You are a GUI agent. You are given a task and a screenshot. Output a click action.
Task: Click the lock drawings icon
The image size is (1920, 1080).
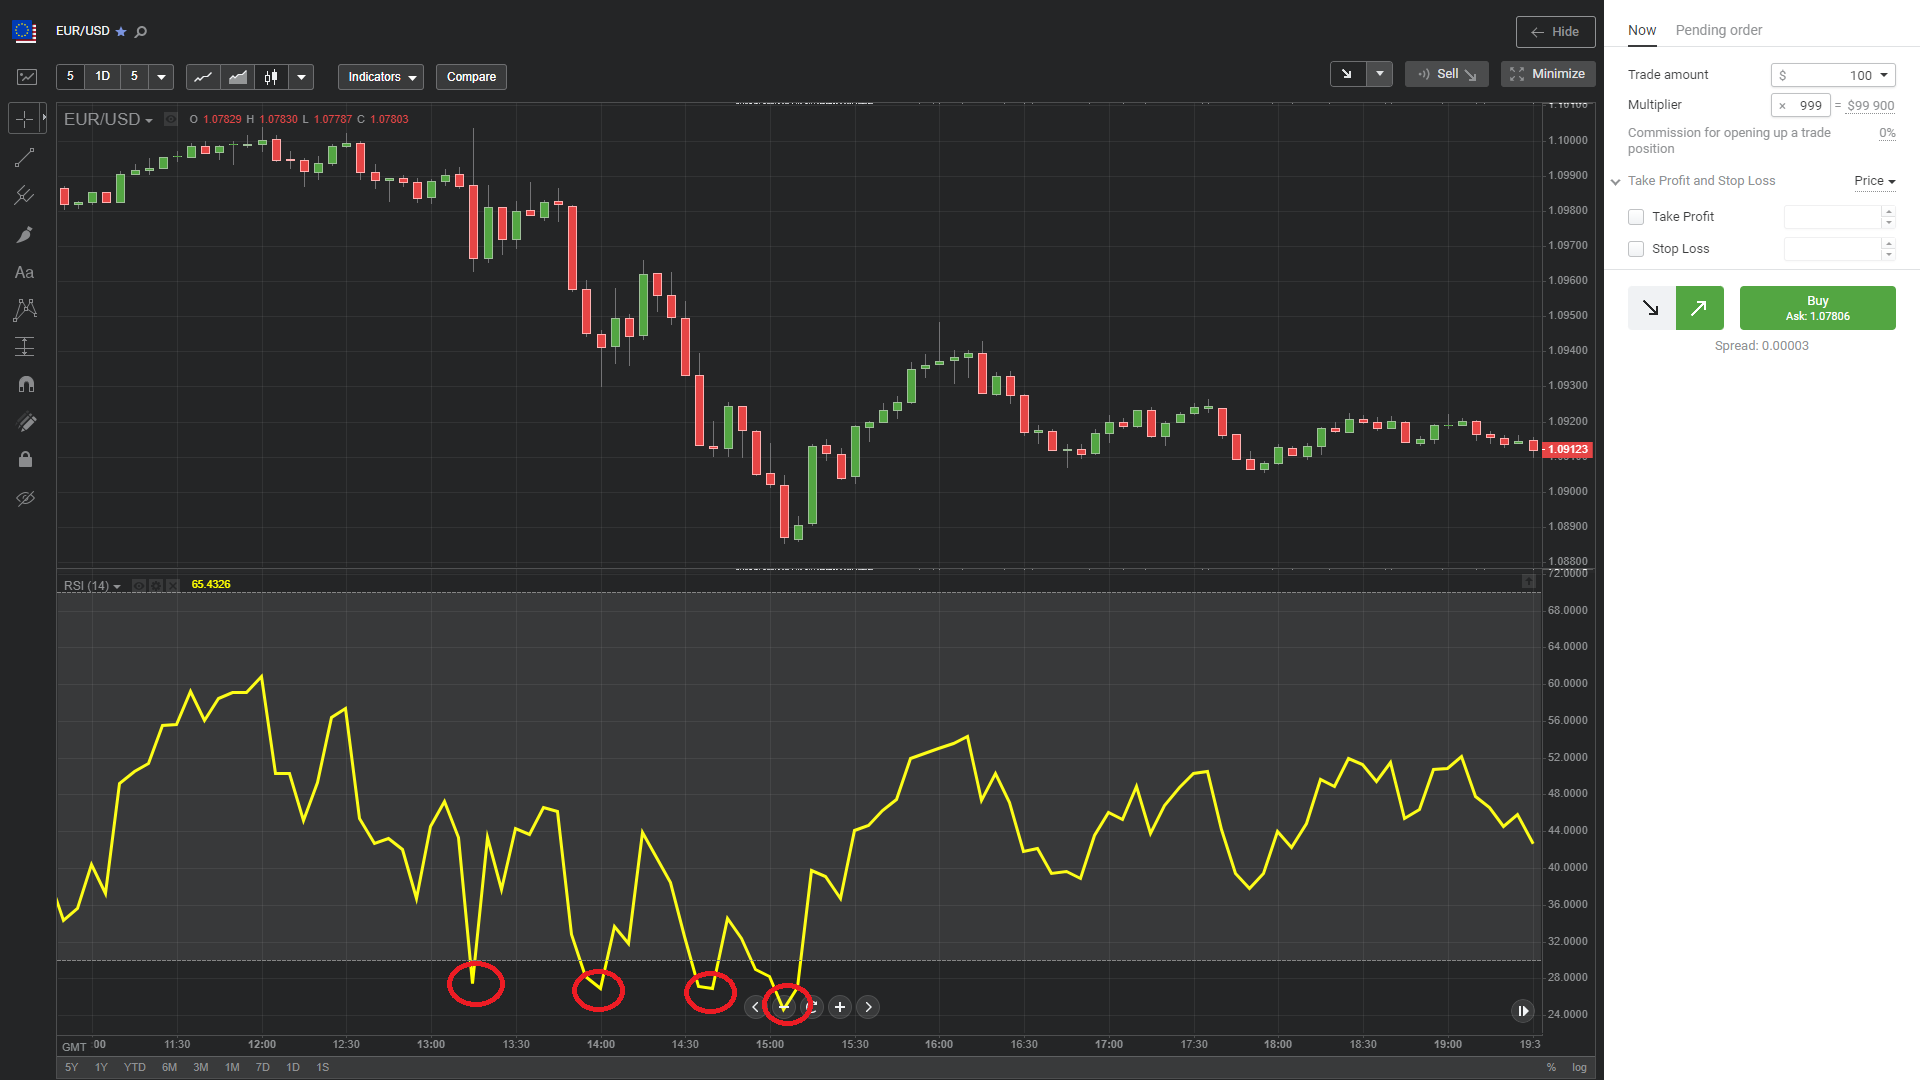26,459
